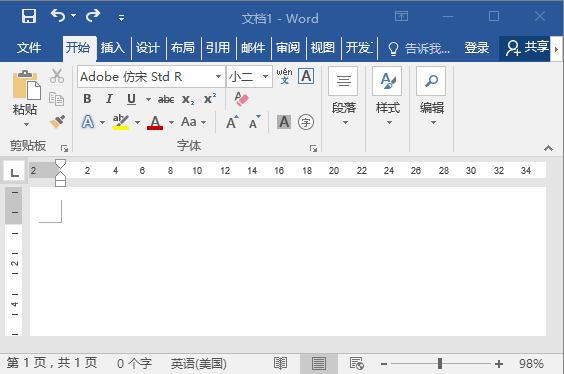Expand the 段落 paragraph group
The image size is (564, 374).
pos(344,96)
